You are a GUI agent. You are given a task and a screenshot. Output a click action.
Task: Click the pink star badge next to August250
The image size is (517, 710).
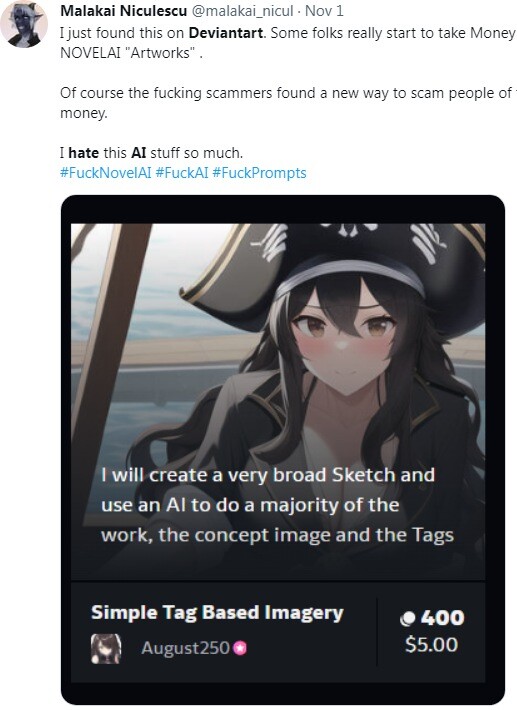[x=239, y=648]
